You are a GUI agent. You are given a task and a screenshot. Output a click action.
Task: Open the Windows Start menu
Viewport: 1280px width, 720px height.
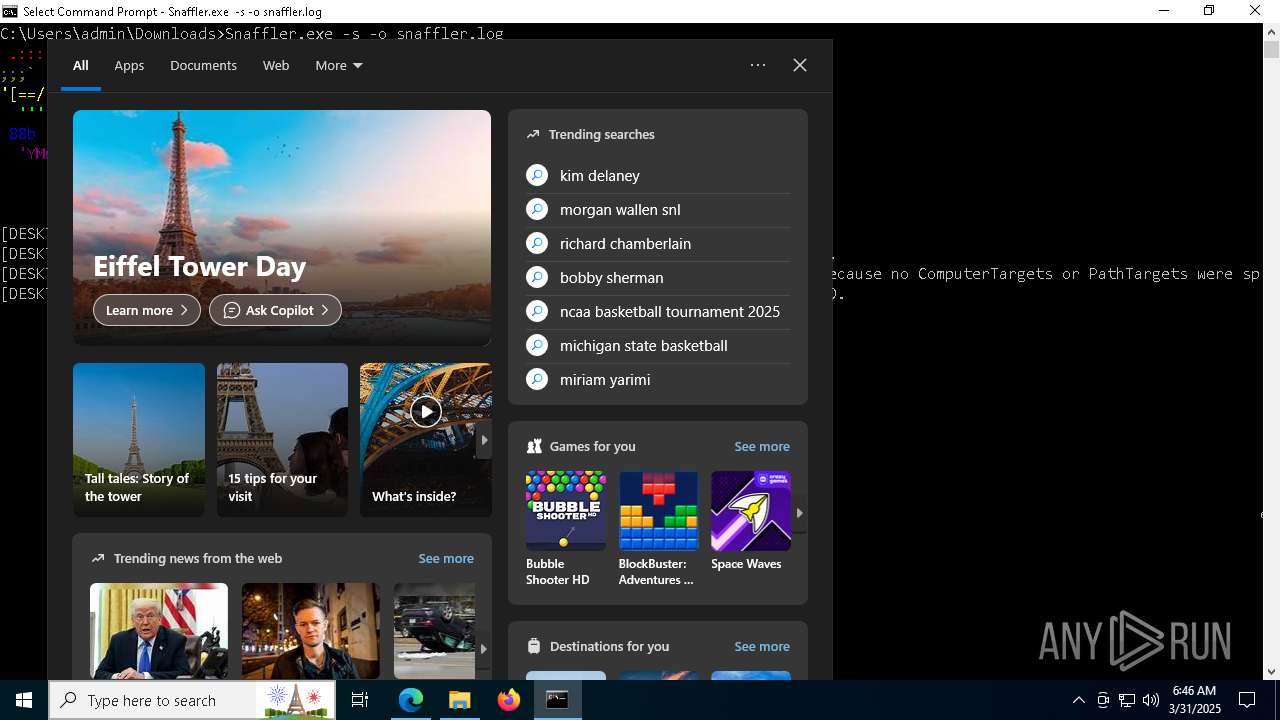[x=24, y=700]
